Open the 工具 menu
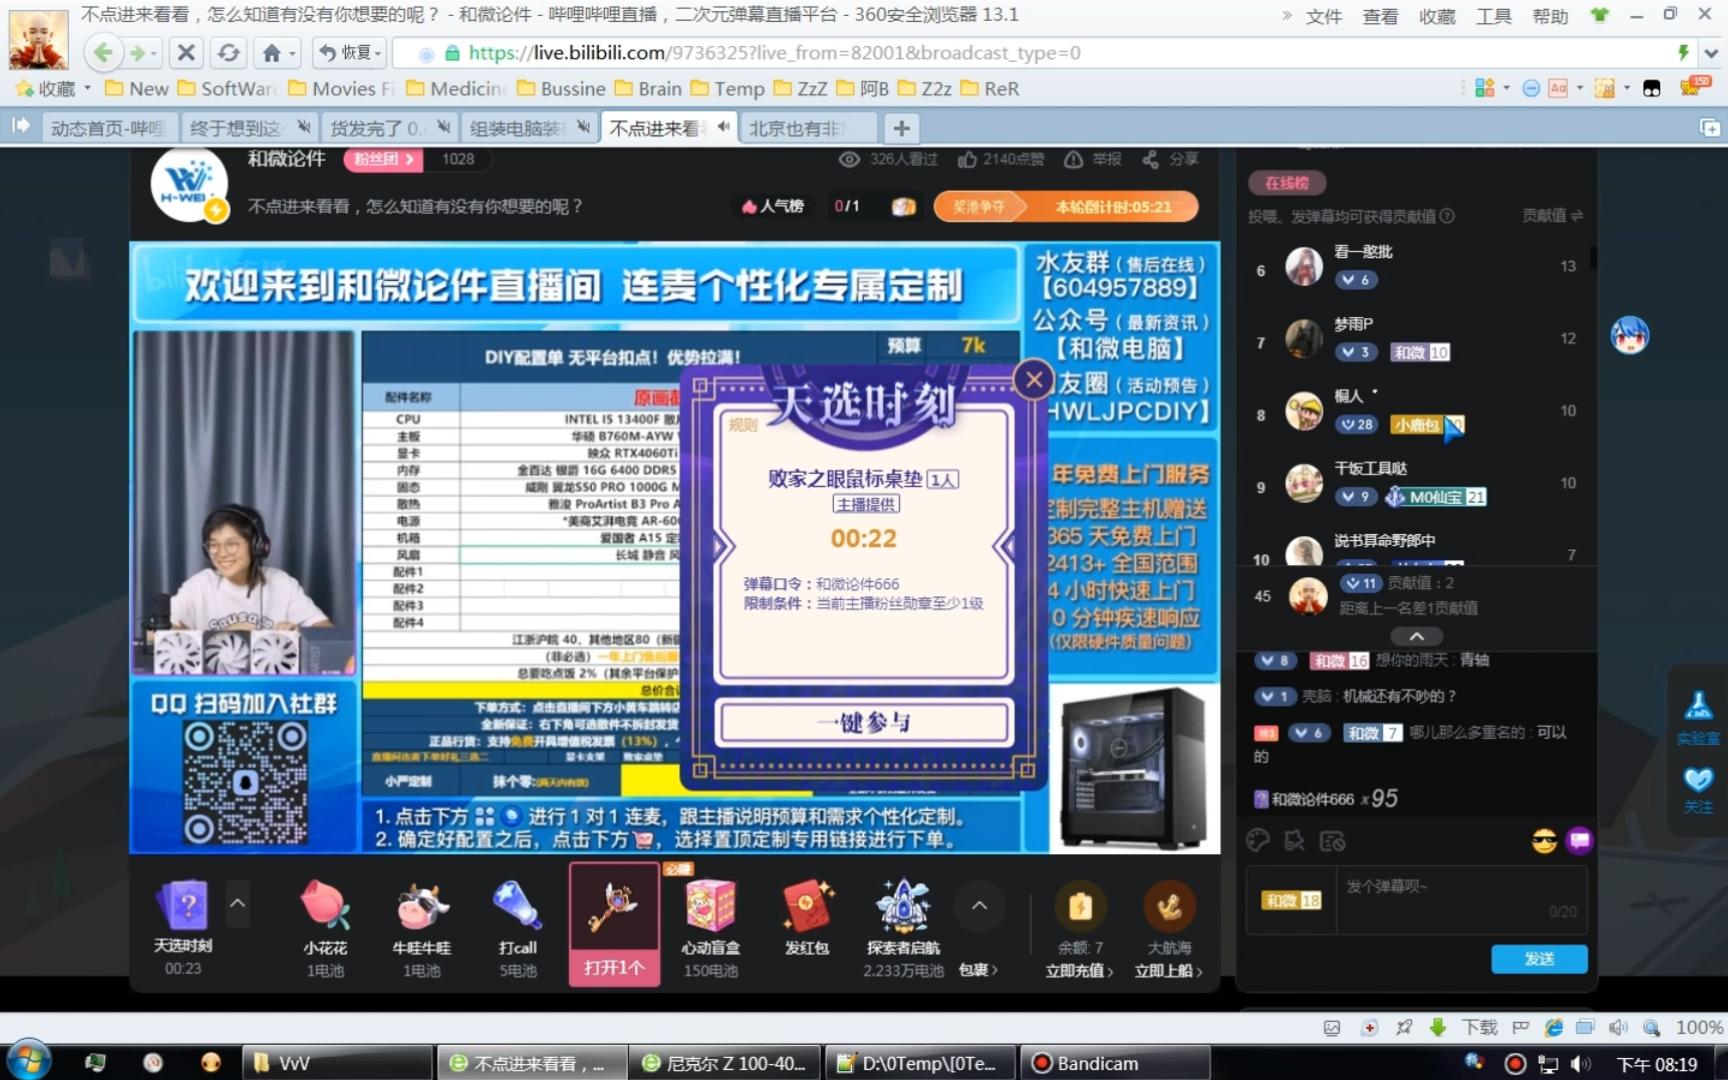The width and height of the screenshot is (1728, 1080). (1493, 16)
